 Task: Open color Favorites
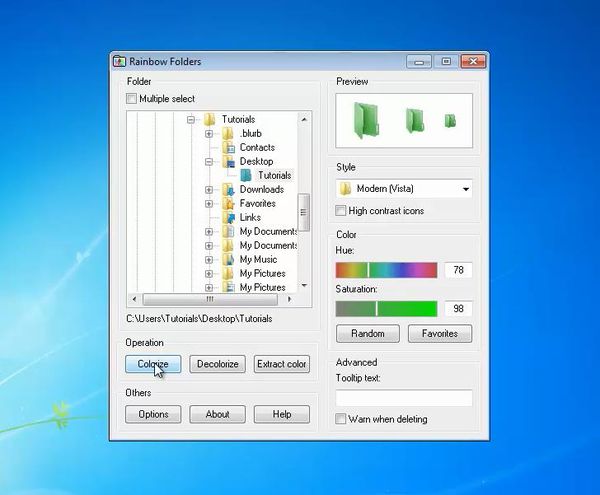(440, 334)
